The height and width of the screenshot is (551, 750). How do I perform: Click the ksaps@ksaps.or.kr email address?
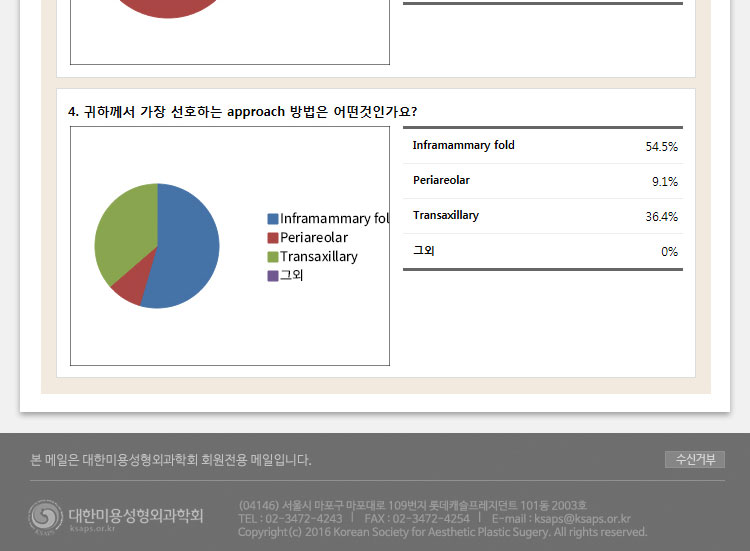coord(582,519)
